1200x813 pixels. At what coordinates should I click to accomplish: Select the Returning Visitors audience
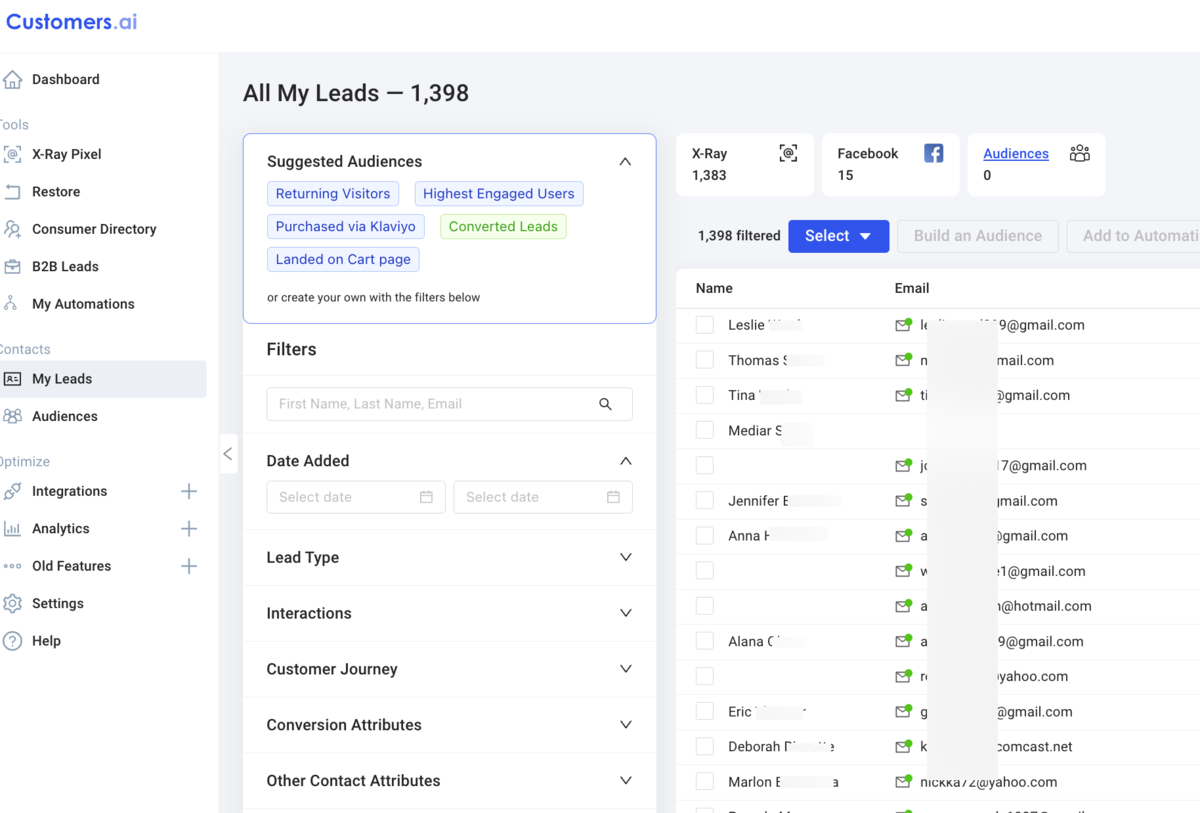click(333, 194)
